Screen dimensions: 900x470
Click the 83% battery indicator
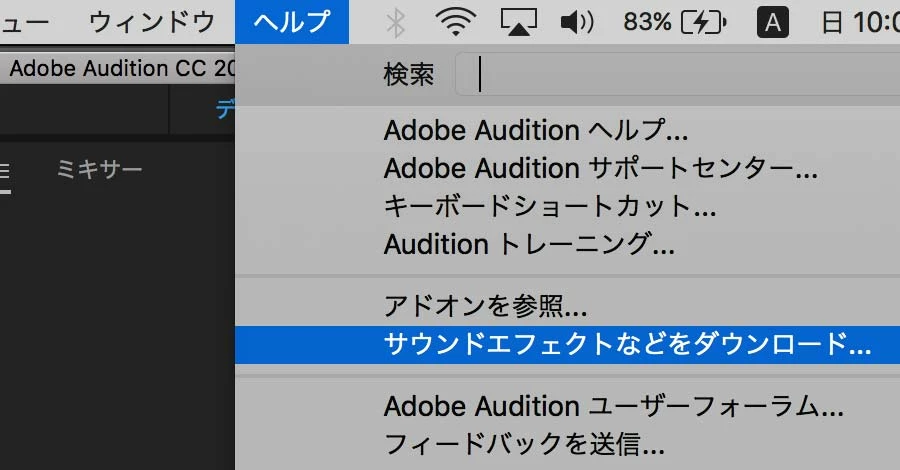click(675, 23)
